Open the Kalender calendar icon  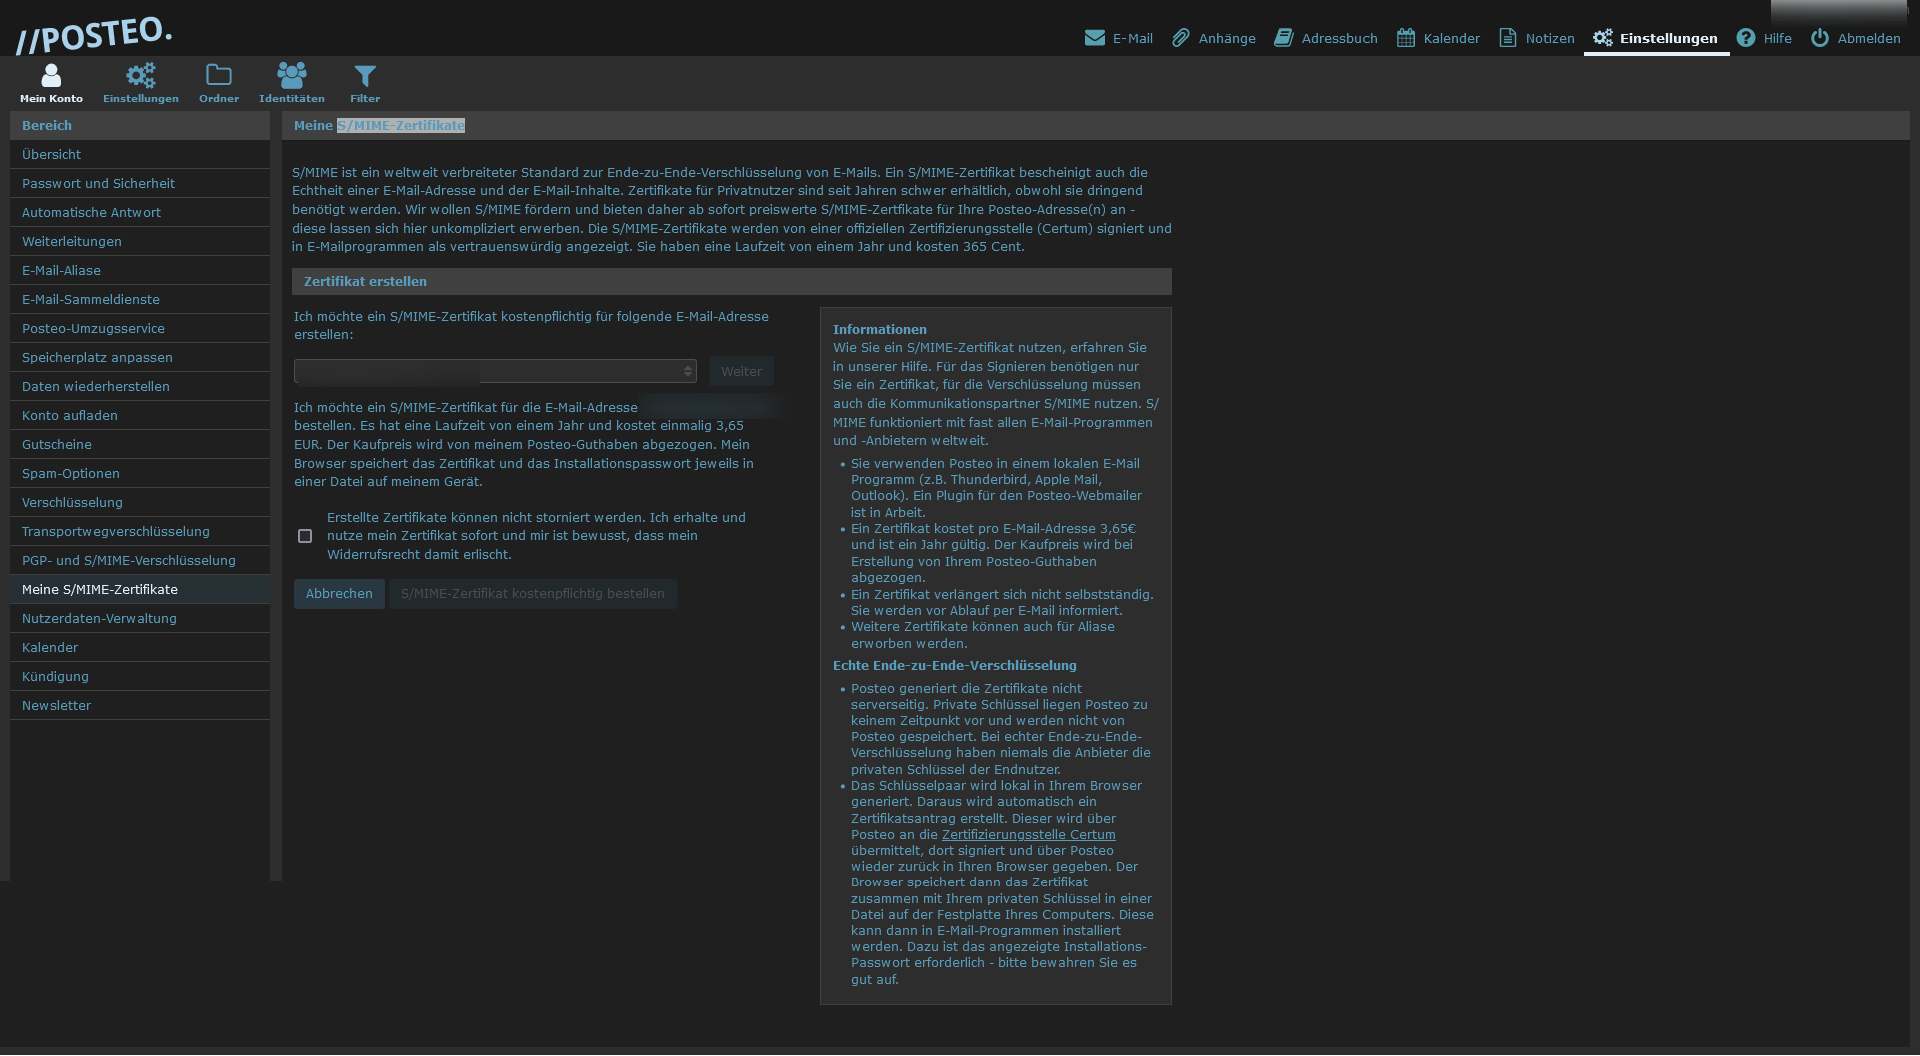tap(1406, 38)
